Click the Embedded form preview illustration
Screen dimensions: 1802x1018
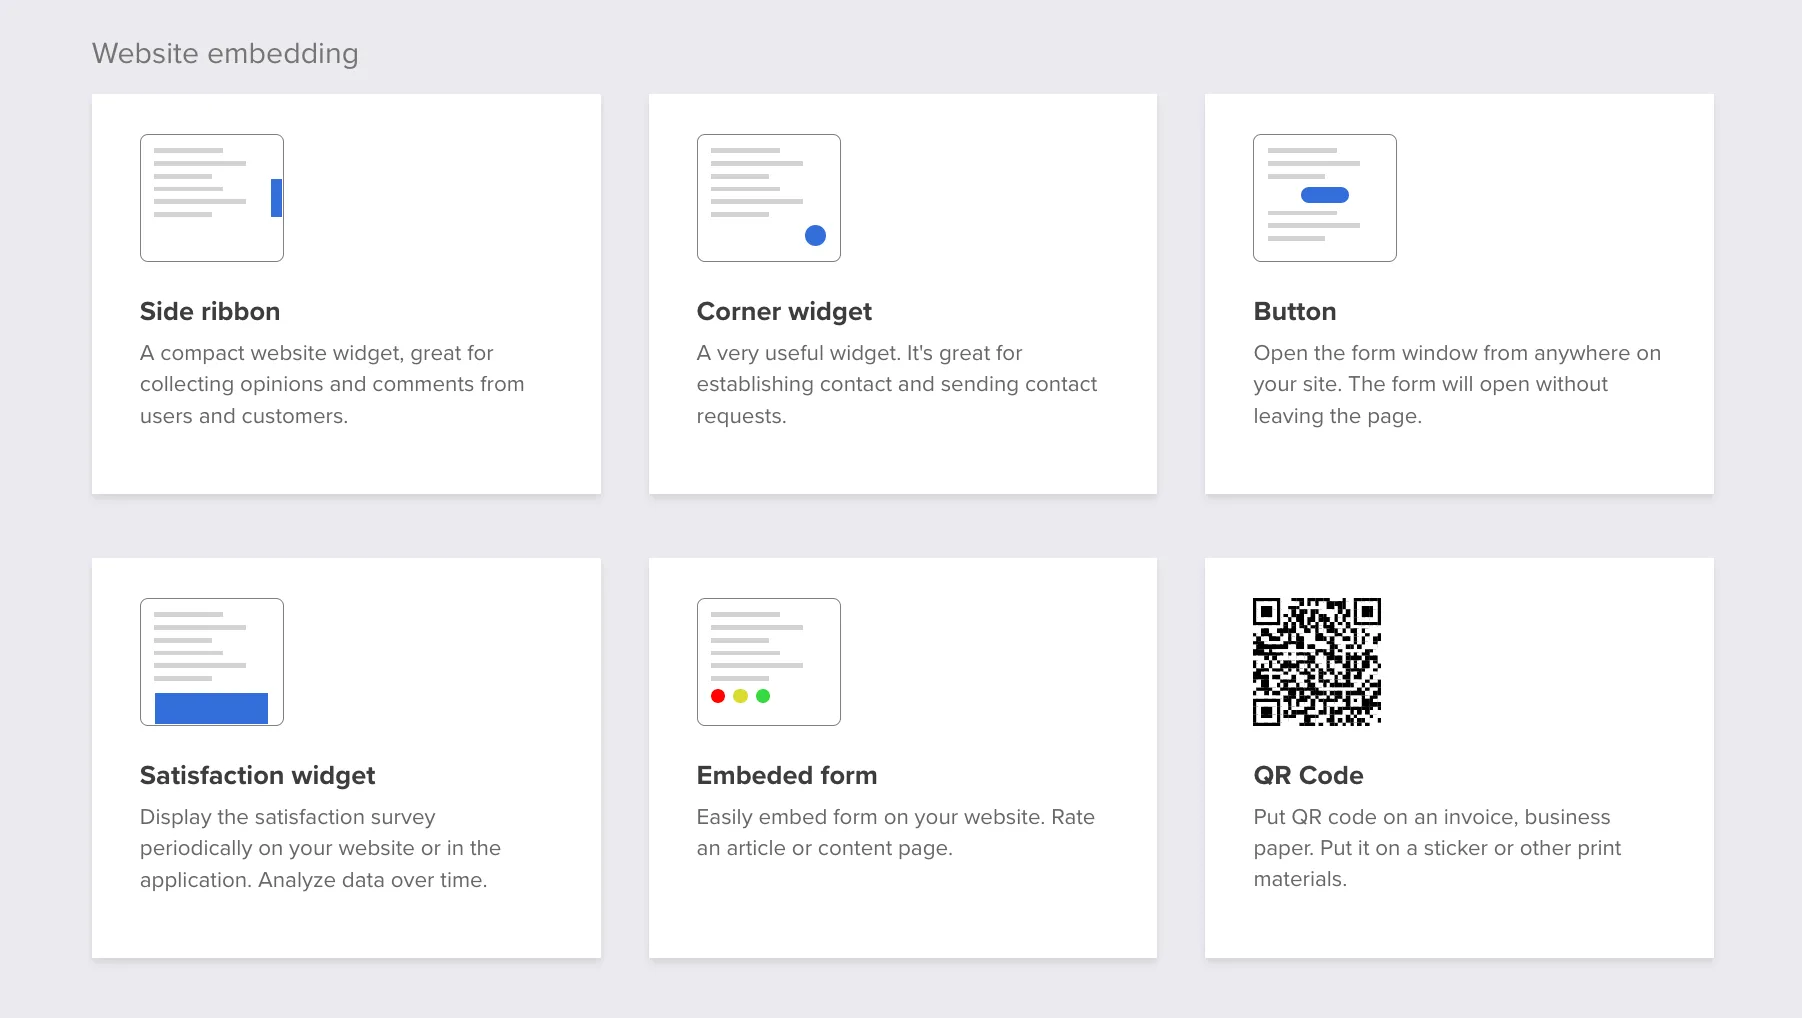[768, 661]
